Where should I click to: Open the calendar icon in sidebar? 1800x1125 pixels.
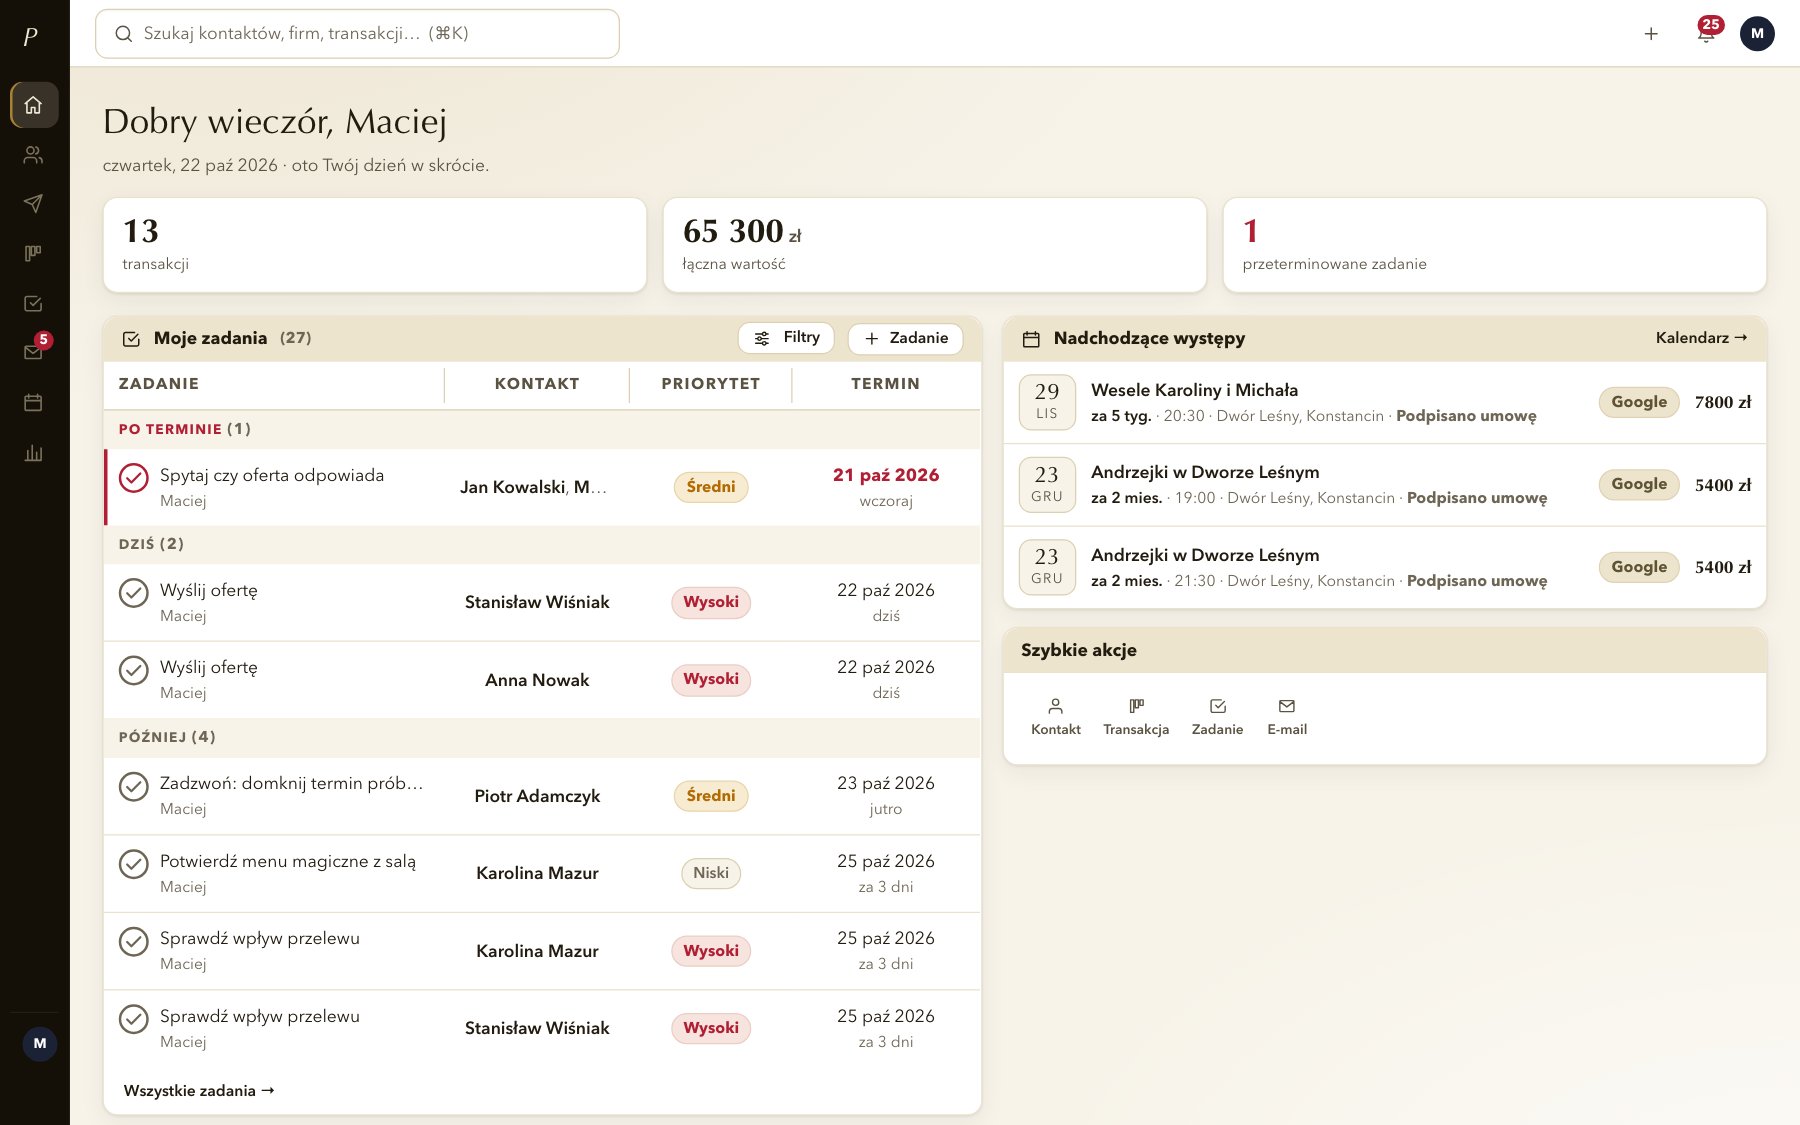click(33, 403)
